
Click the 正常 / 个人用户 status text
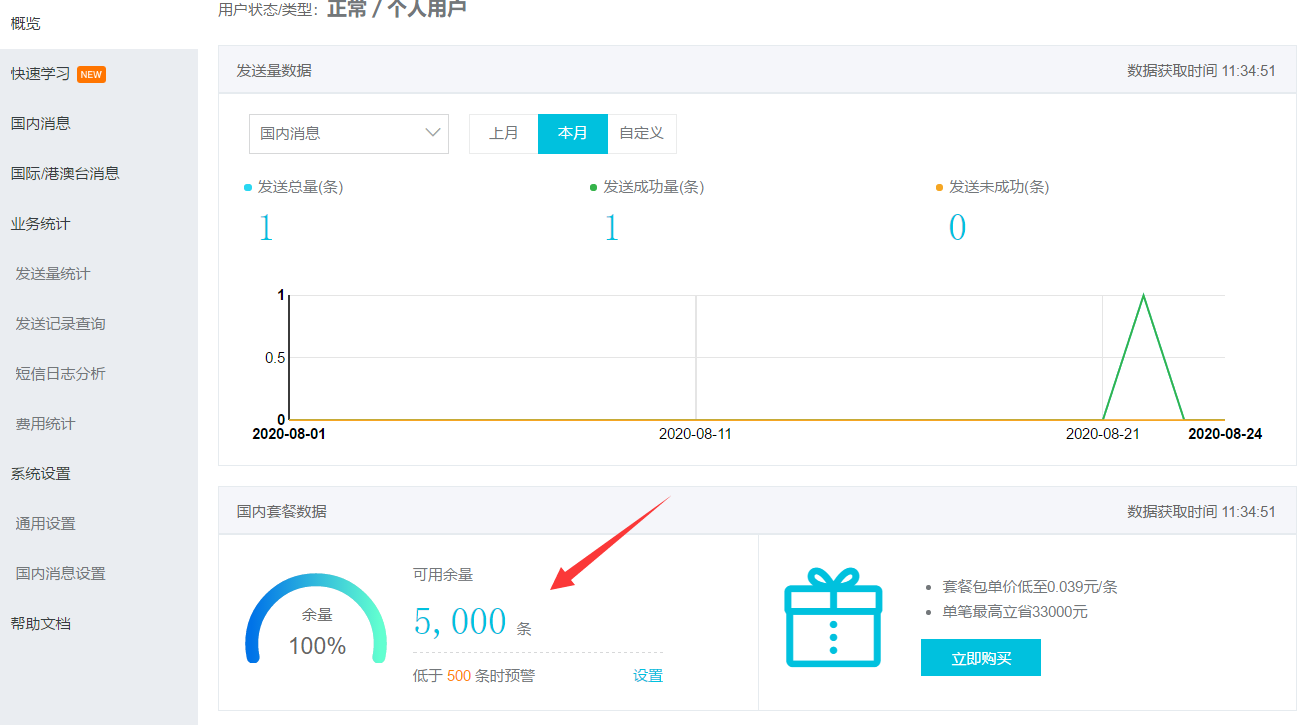pos(397,9)
